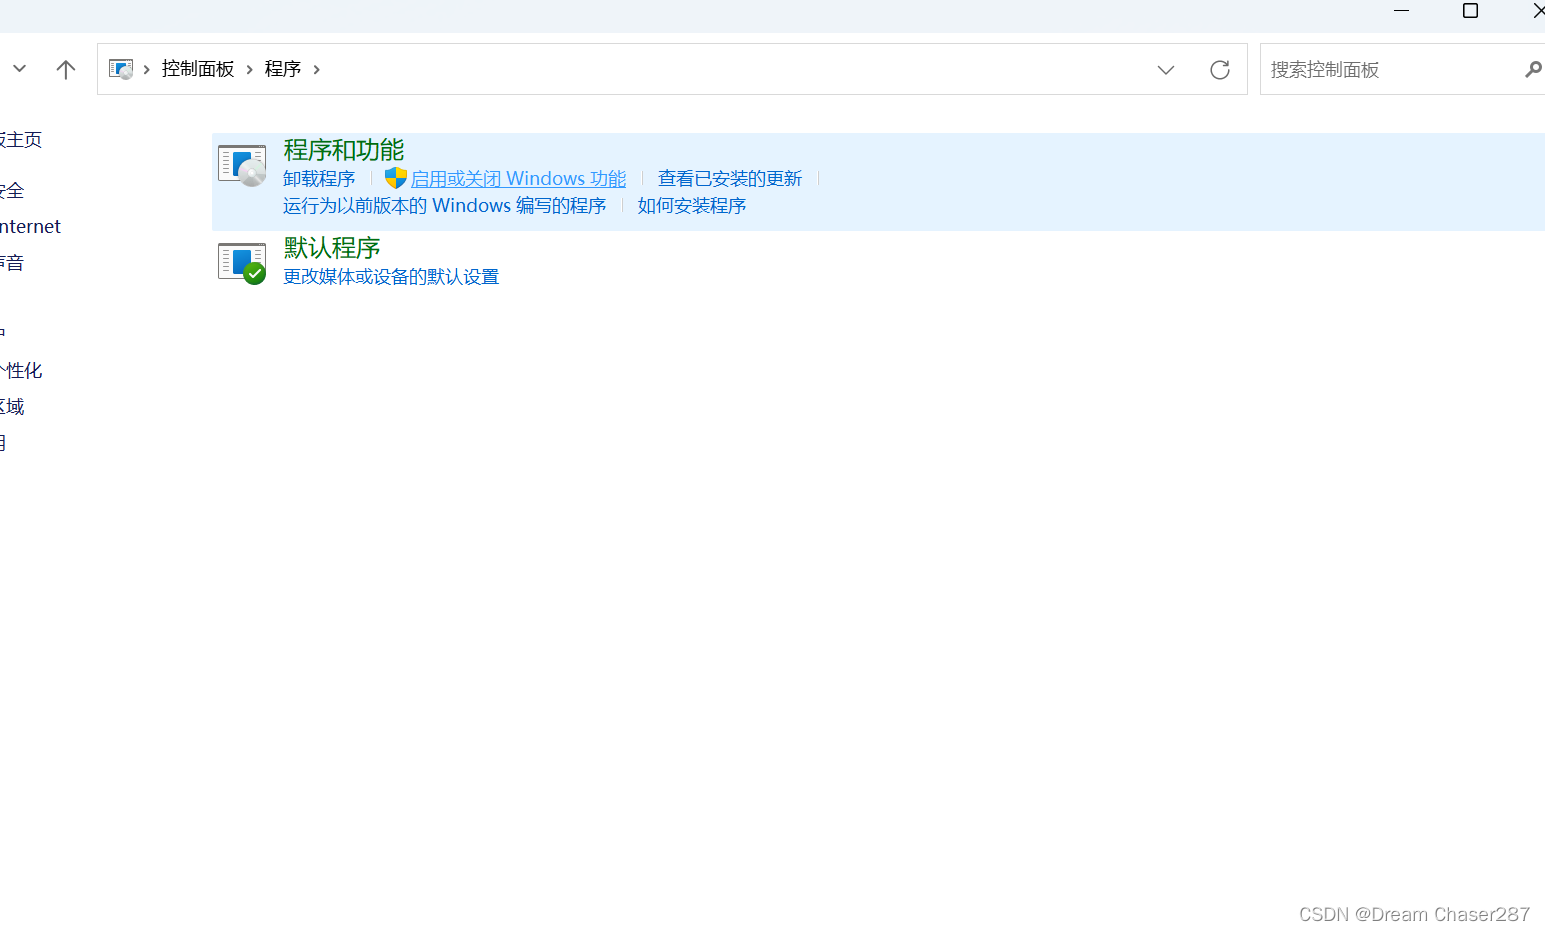The height and width of the screenshot is (931, 1545).
Task: Open sidebar link ending in 音
Action: coord(12,262)
